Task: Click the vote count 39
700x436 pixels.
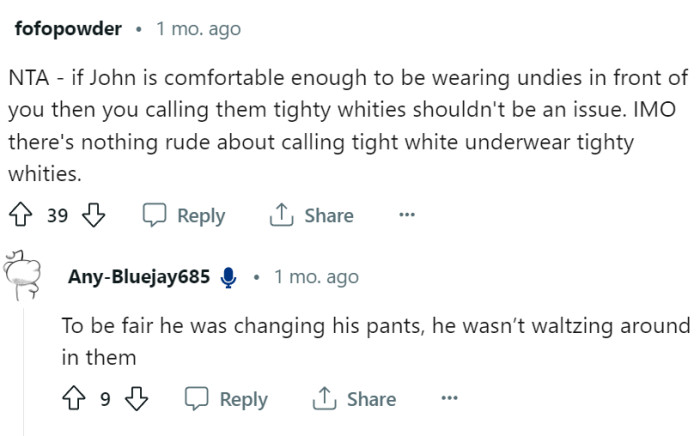Action: pyautogui.click(x=57, y=215)
